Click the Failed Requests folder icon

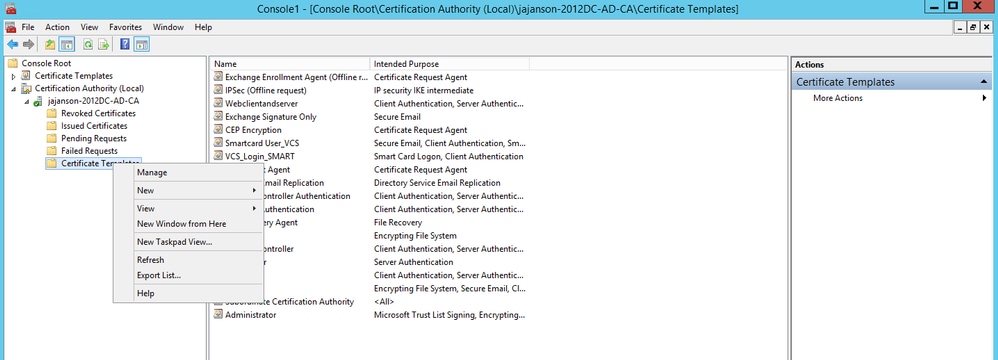pos(52,151)
